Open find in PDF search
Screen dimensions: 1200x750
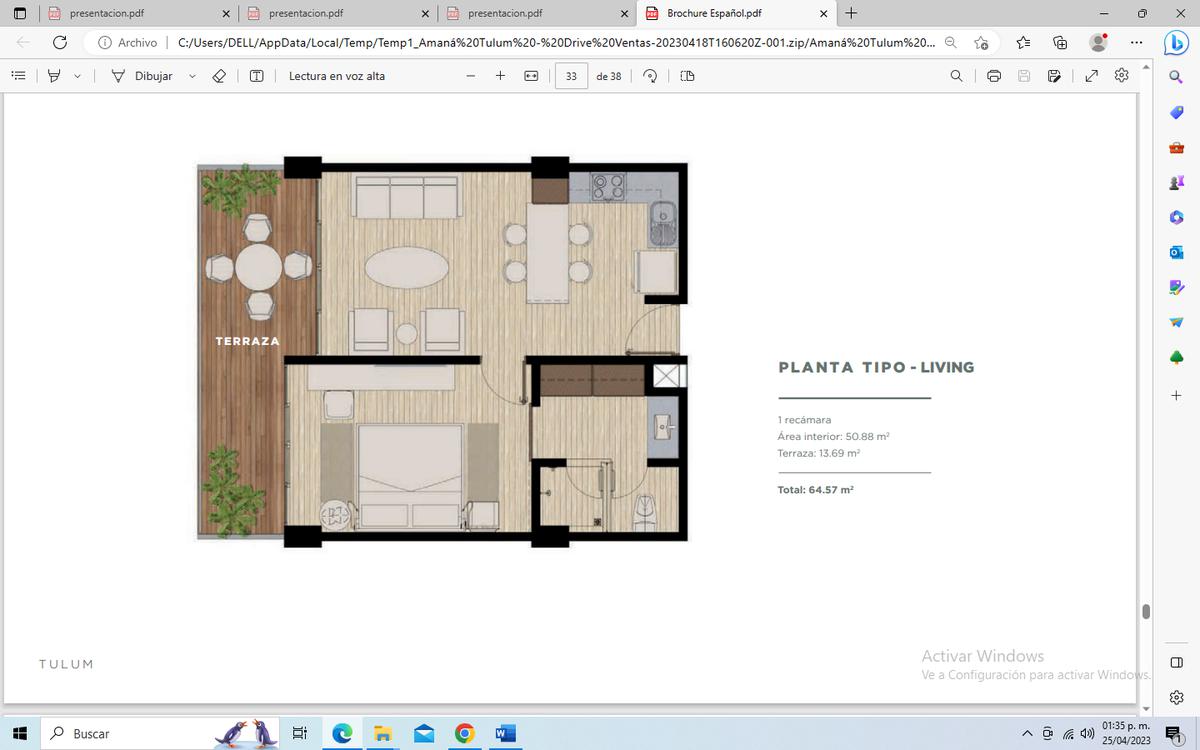[957, 76]
